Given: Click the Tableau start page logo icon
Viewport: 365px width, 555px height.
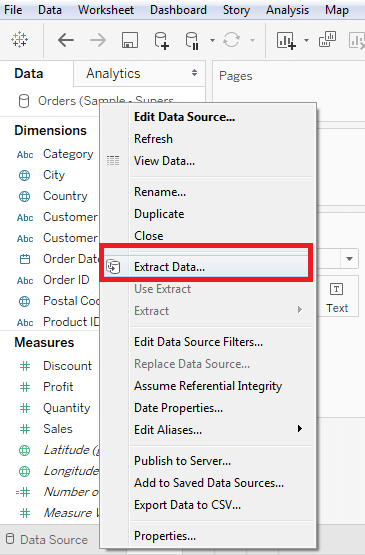Looking at the screenshot, I should tap(19, 40).
